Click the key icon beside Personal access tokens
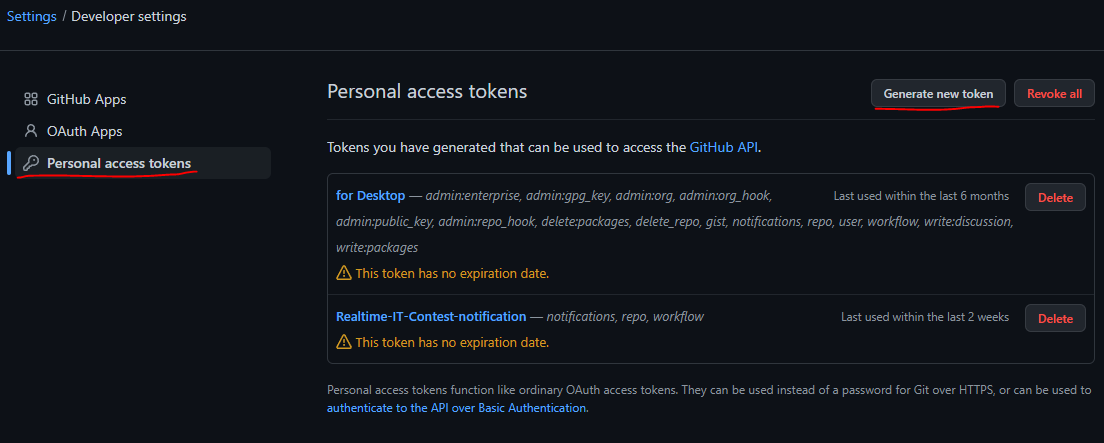The width and height of the screenshot is (1104, 443). (x=30, y=163)
